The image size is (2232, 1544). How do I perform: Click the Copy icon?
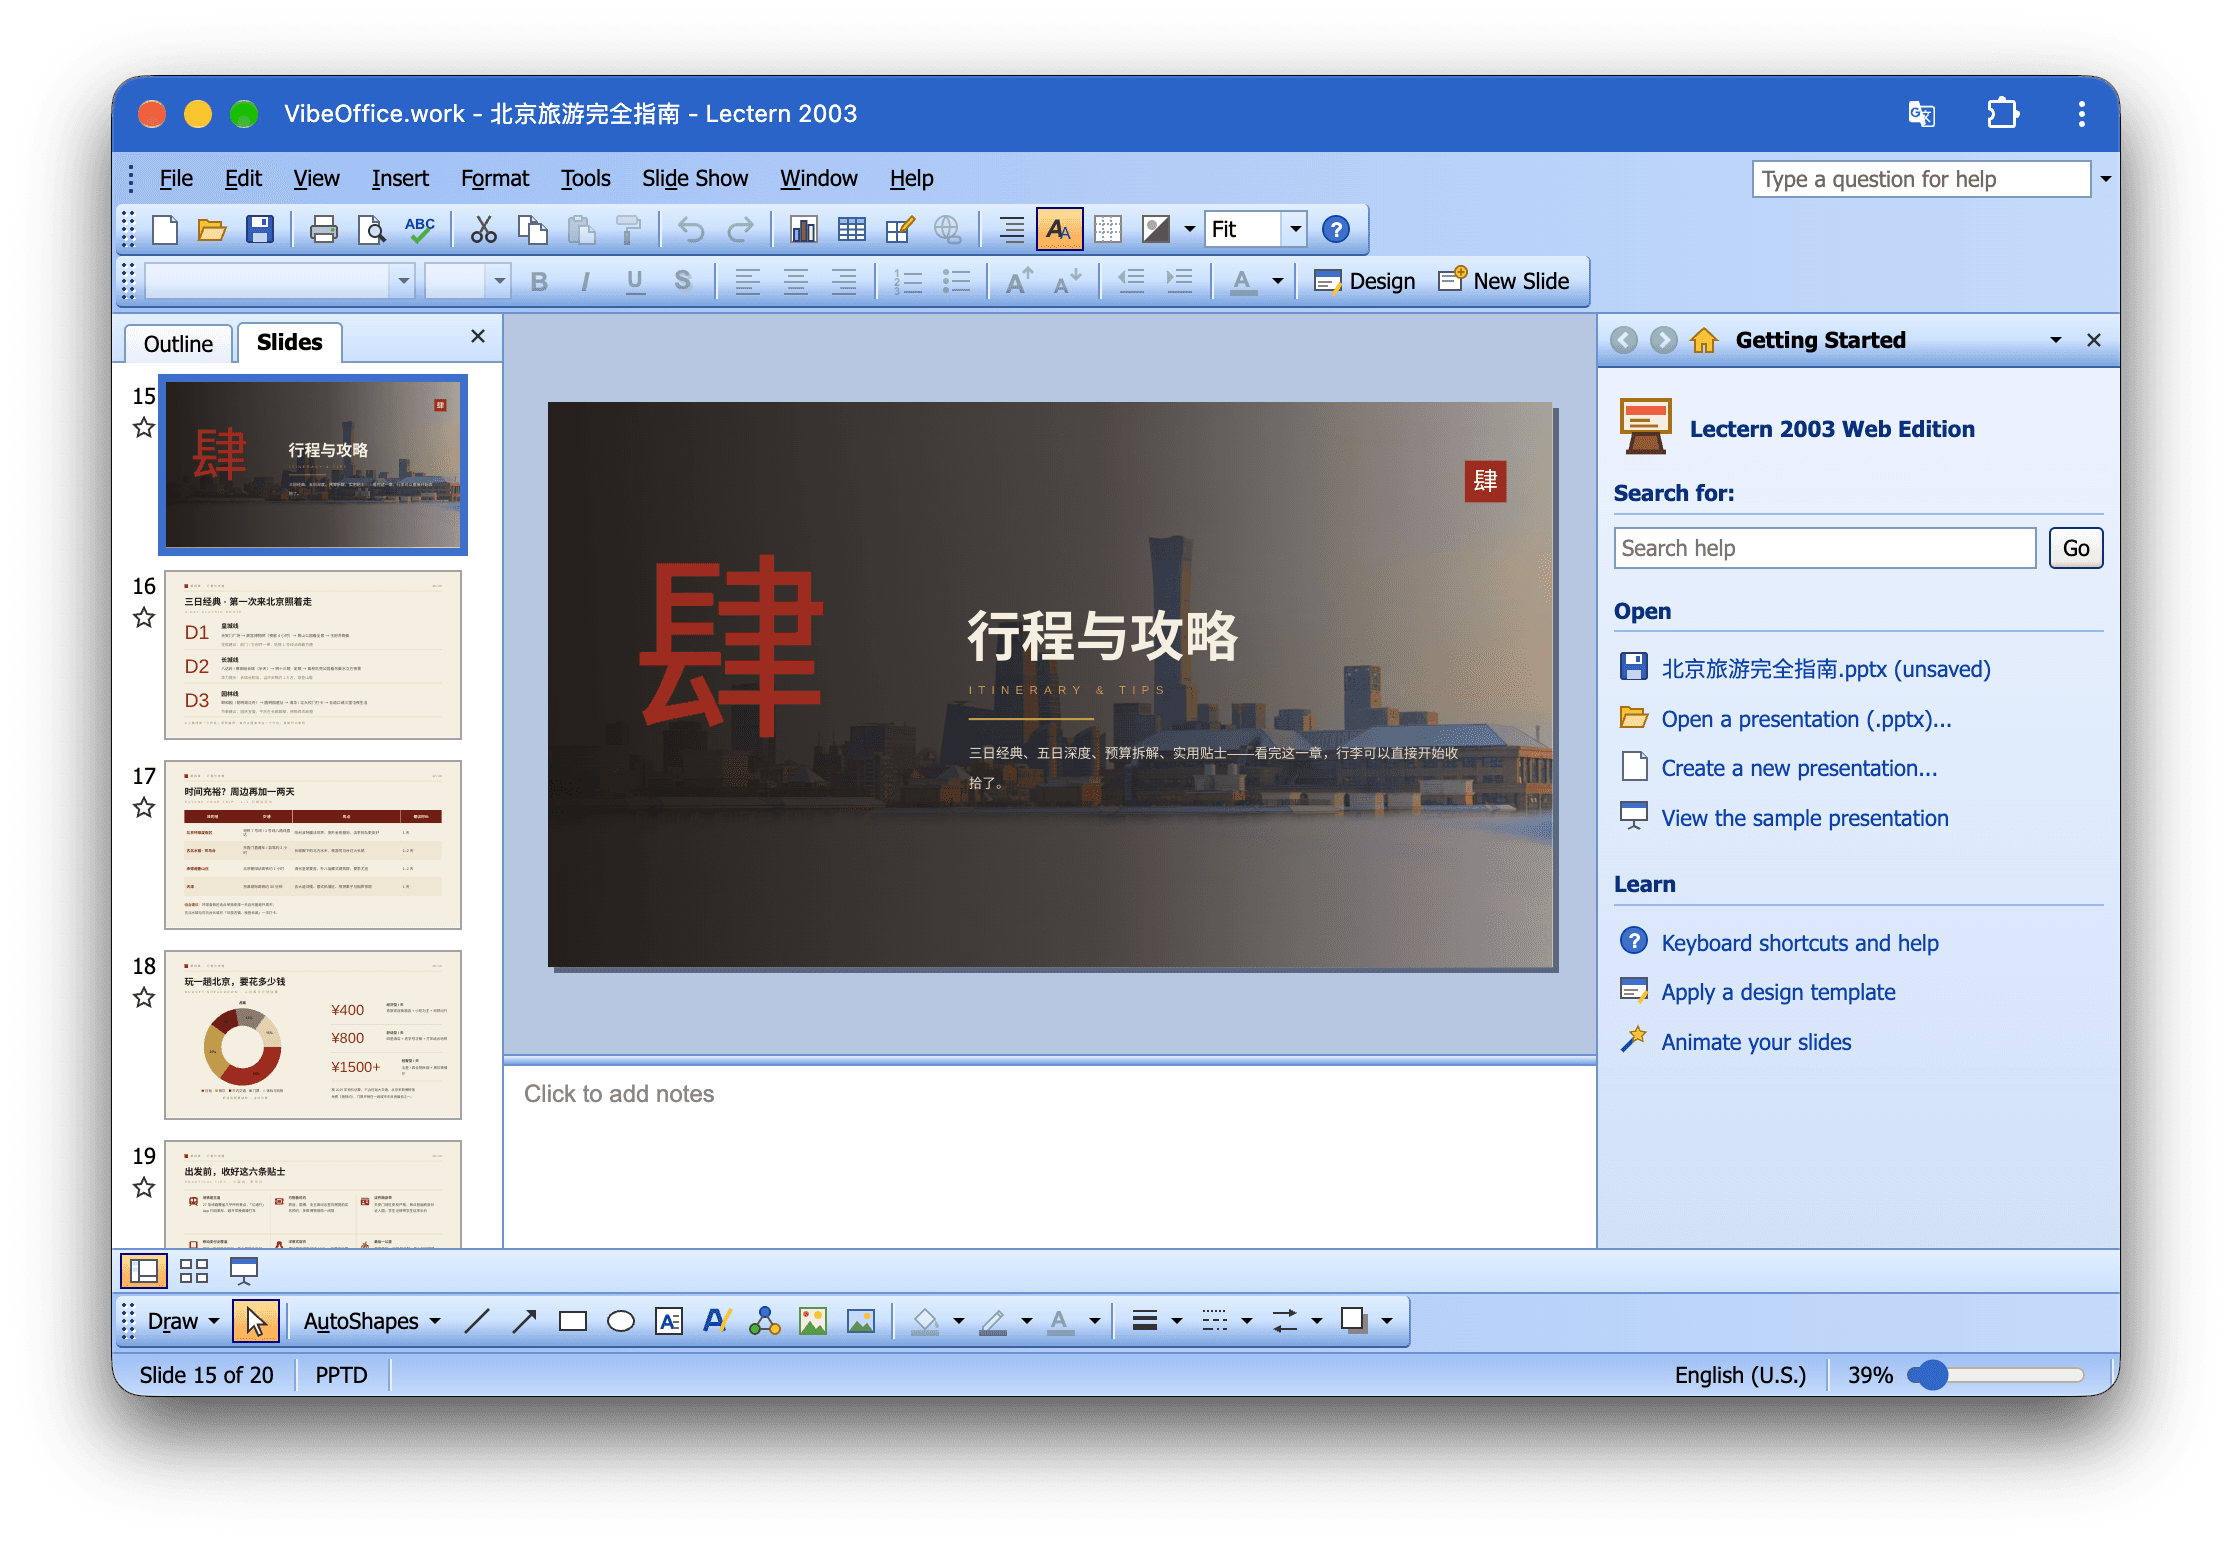(532, 230)
